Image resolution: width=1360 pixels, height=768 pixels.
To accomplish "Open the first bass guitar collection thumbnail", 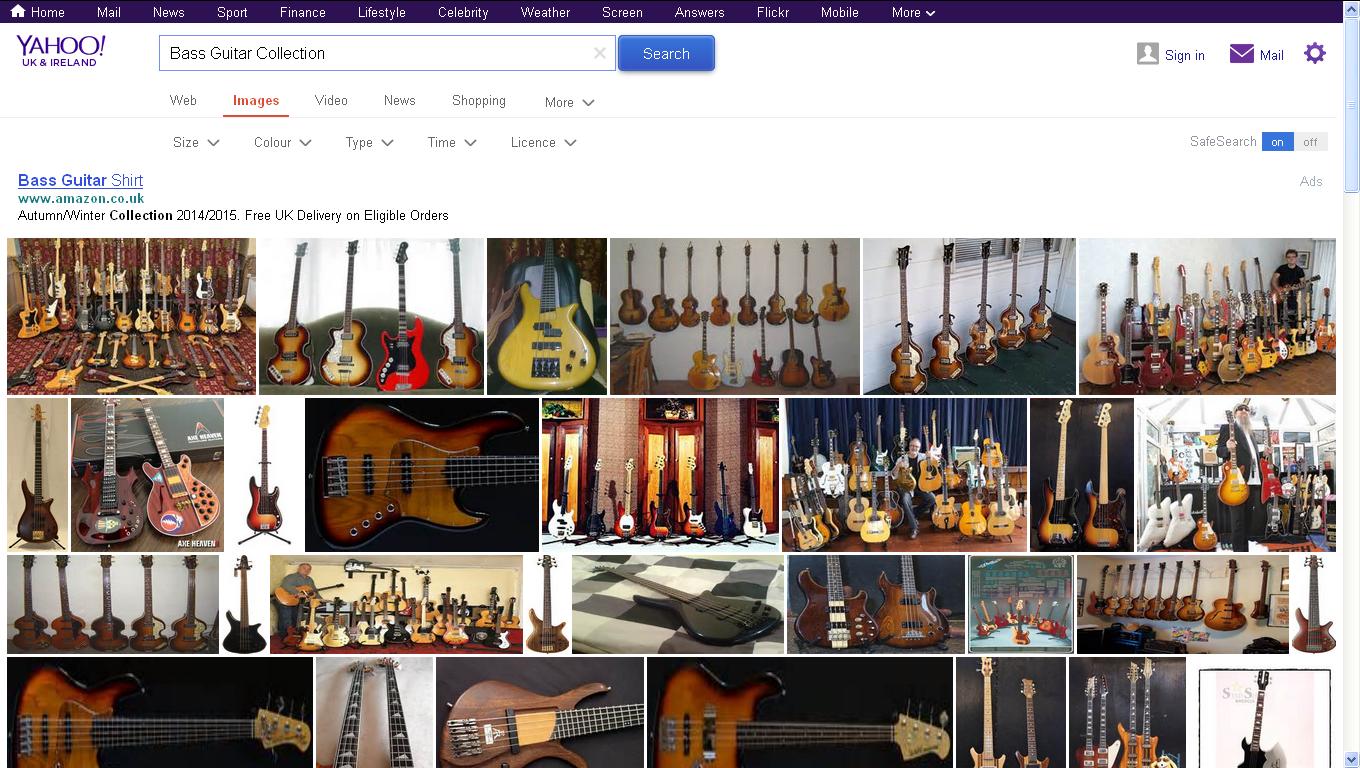I will coord(131,316).
